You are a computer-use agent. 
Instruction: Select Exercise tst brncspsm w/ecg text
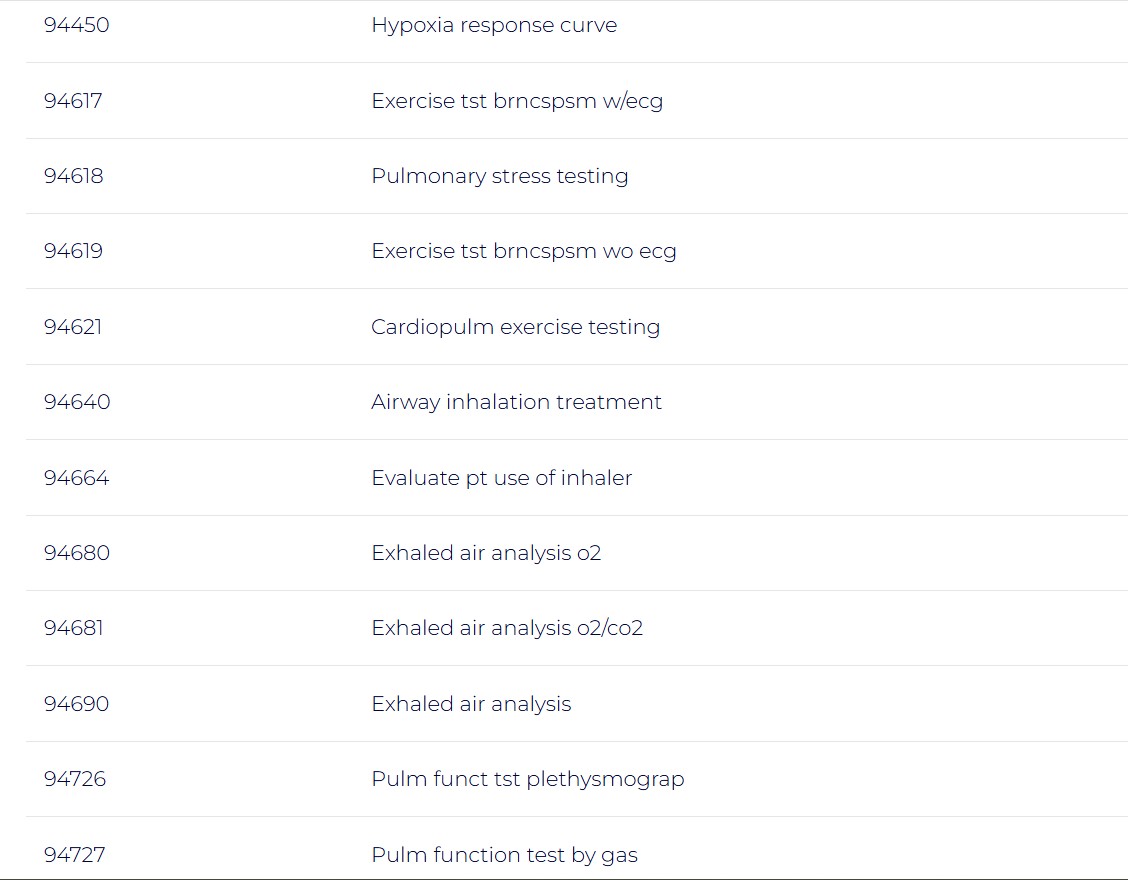pos(517,101)
